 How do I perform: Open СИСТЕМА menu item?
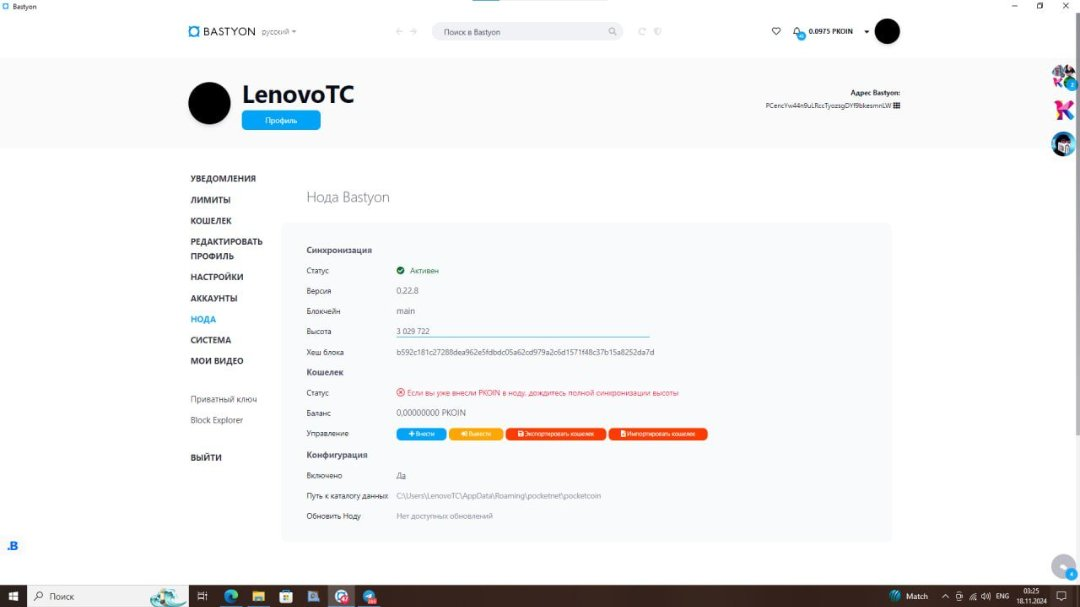211,340
